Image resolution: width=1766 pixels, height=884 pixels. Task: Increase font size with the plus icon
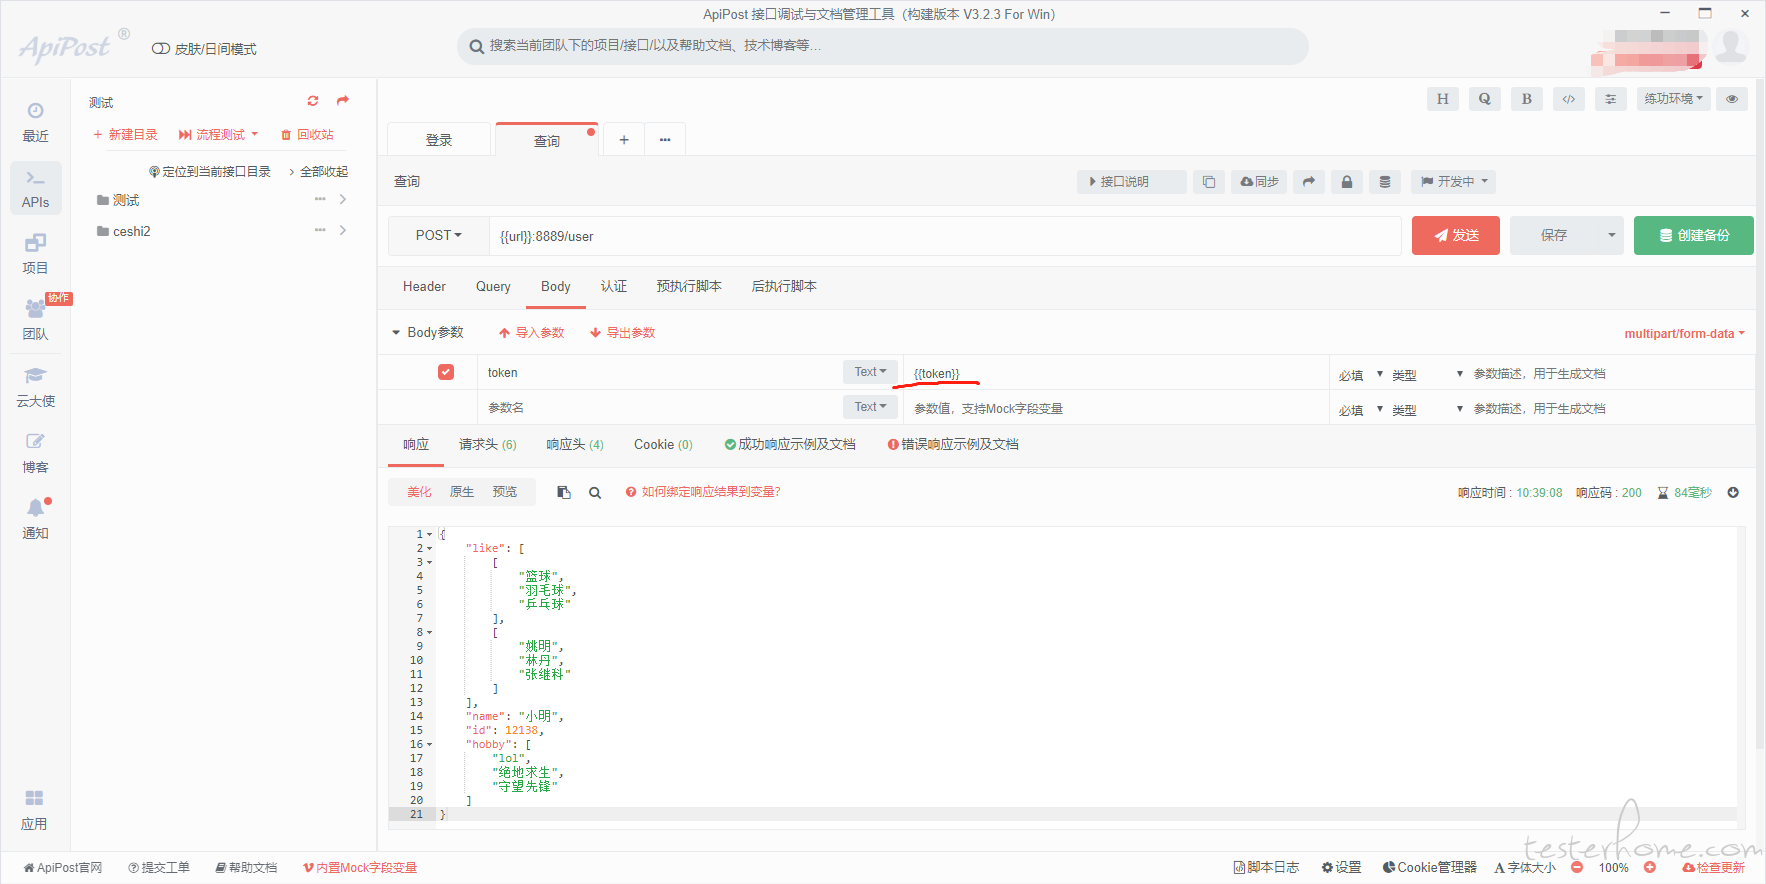[1650, 868]
